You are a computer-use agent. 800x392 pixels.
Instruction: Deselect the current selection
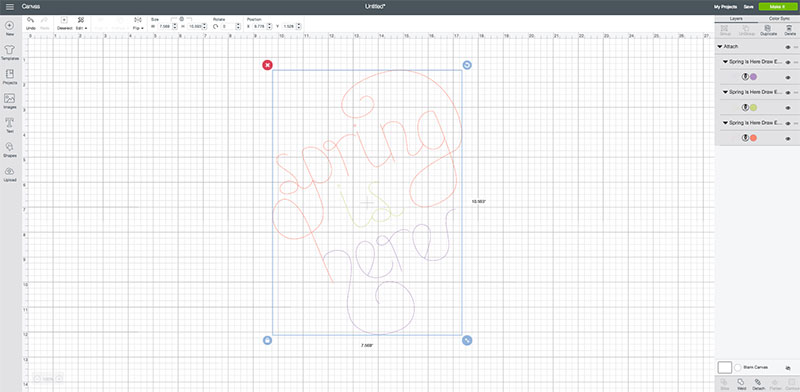coord(64,23)
